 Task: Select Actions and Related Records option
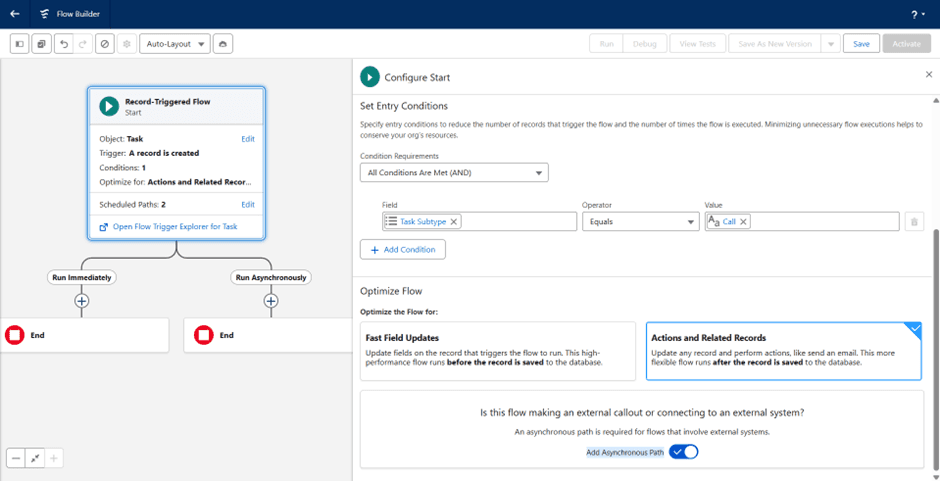coord(784,351)
